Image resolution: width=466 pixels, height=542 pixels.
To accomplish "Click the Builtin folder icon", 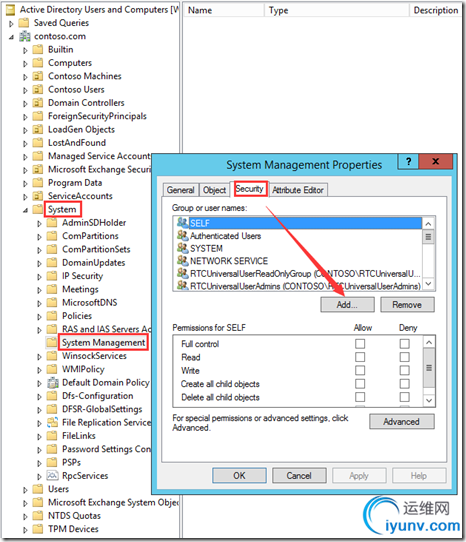I will click(38, 49).
